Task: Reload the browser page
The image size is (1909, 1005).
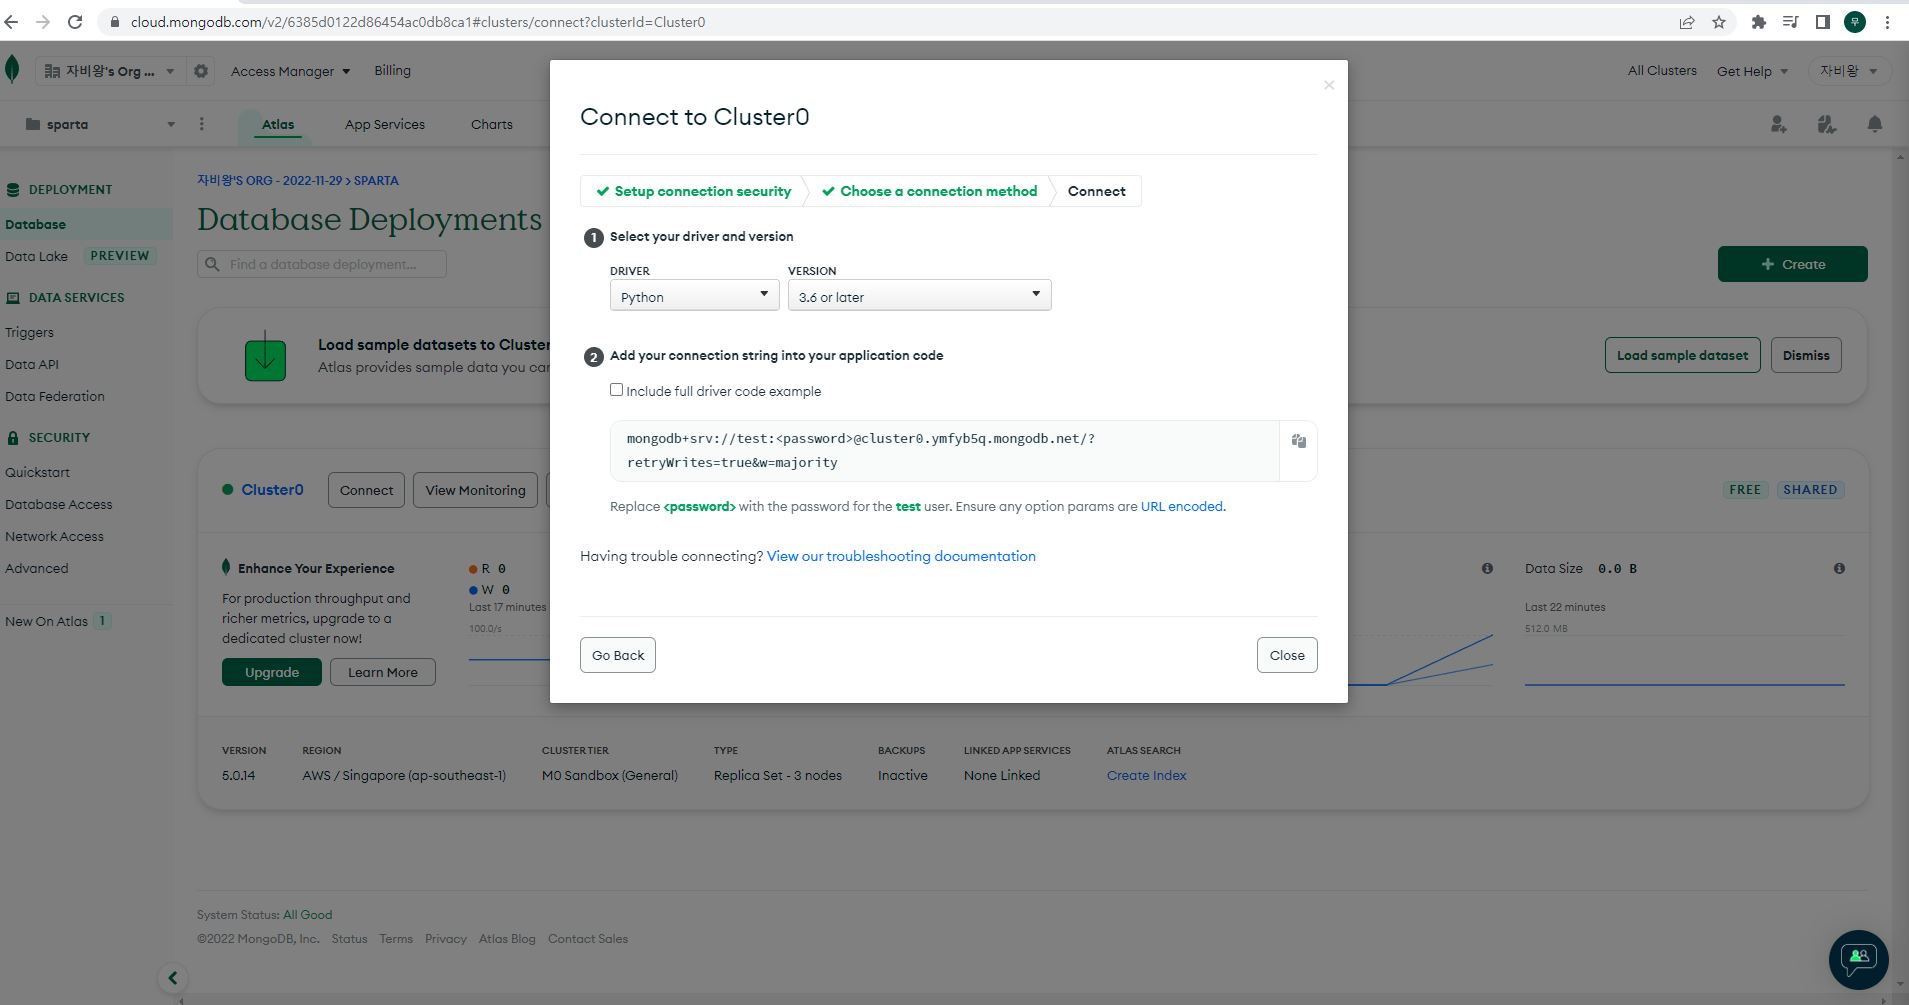Action: [x=75, y=22]
